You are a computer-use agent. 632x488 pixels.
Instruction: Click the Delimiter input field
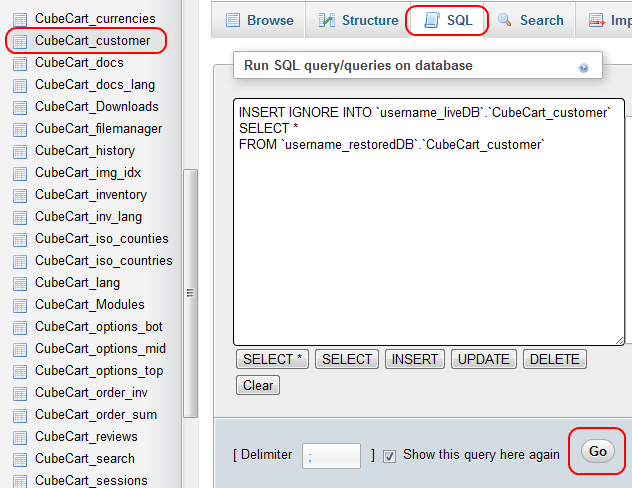[331, 456]
